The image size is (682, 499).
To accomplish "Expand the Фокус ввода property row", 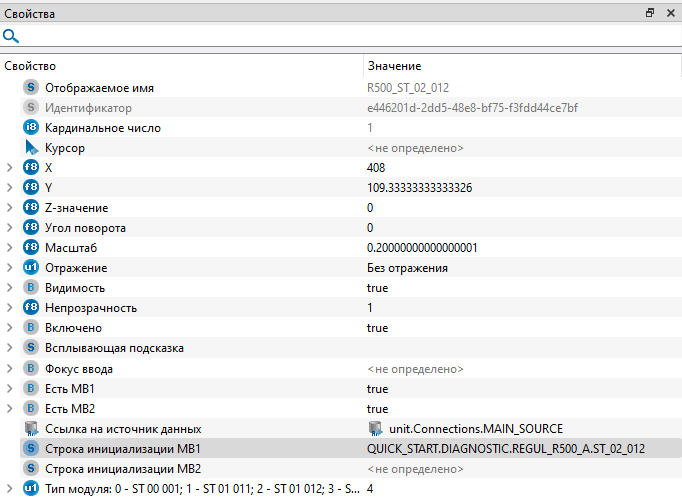I will click(x=9, y=368).
